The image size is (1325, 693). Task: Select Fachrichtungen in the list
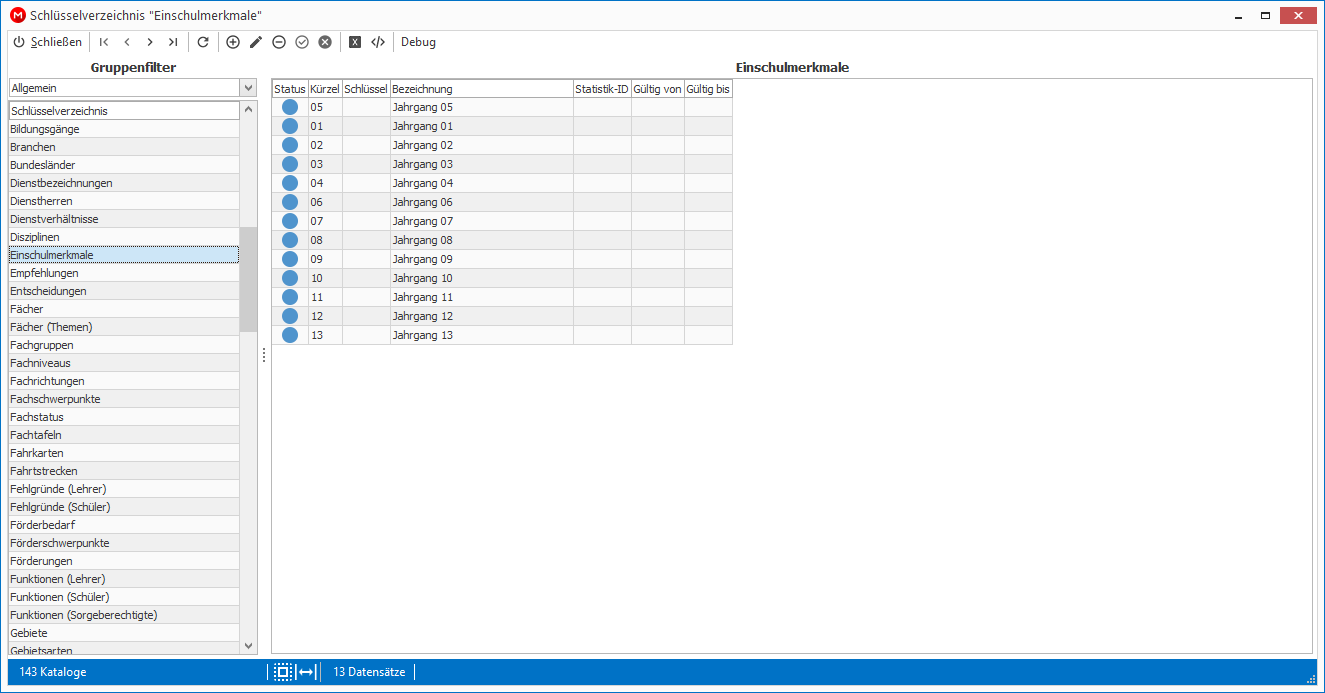point(124,381)
